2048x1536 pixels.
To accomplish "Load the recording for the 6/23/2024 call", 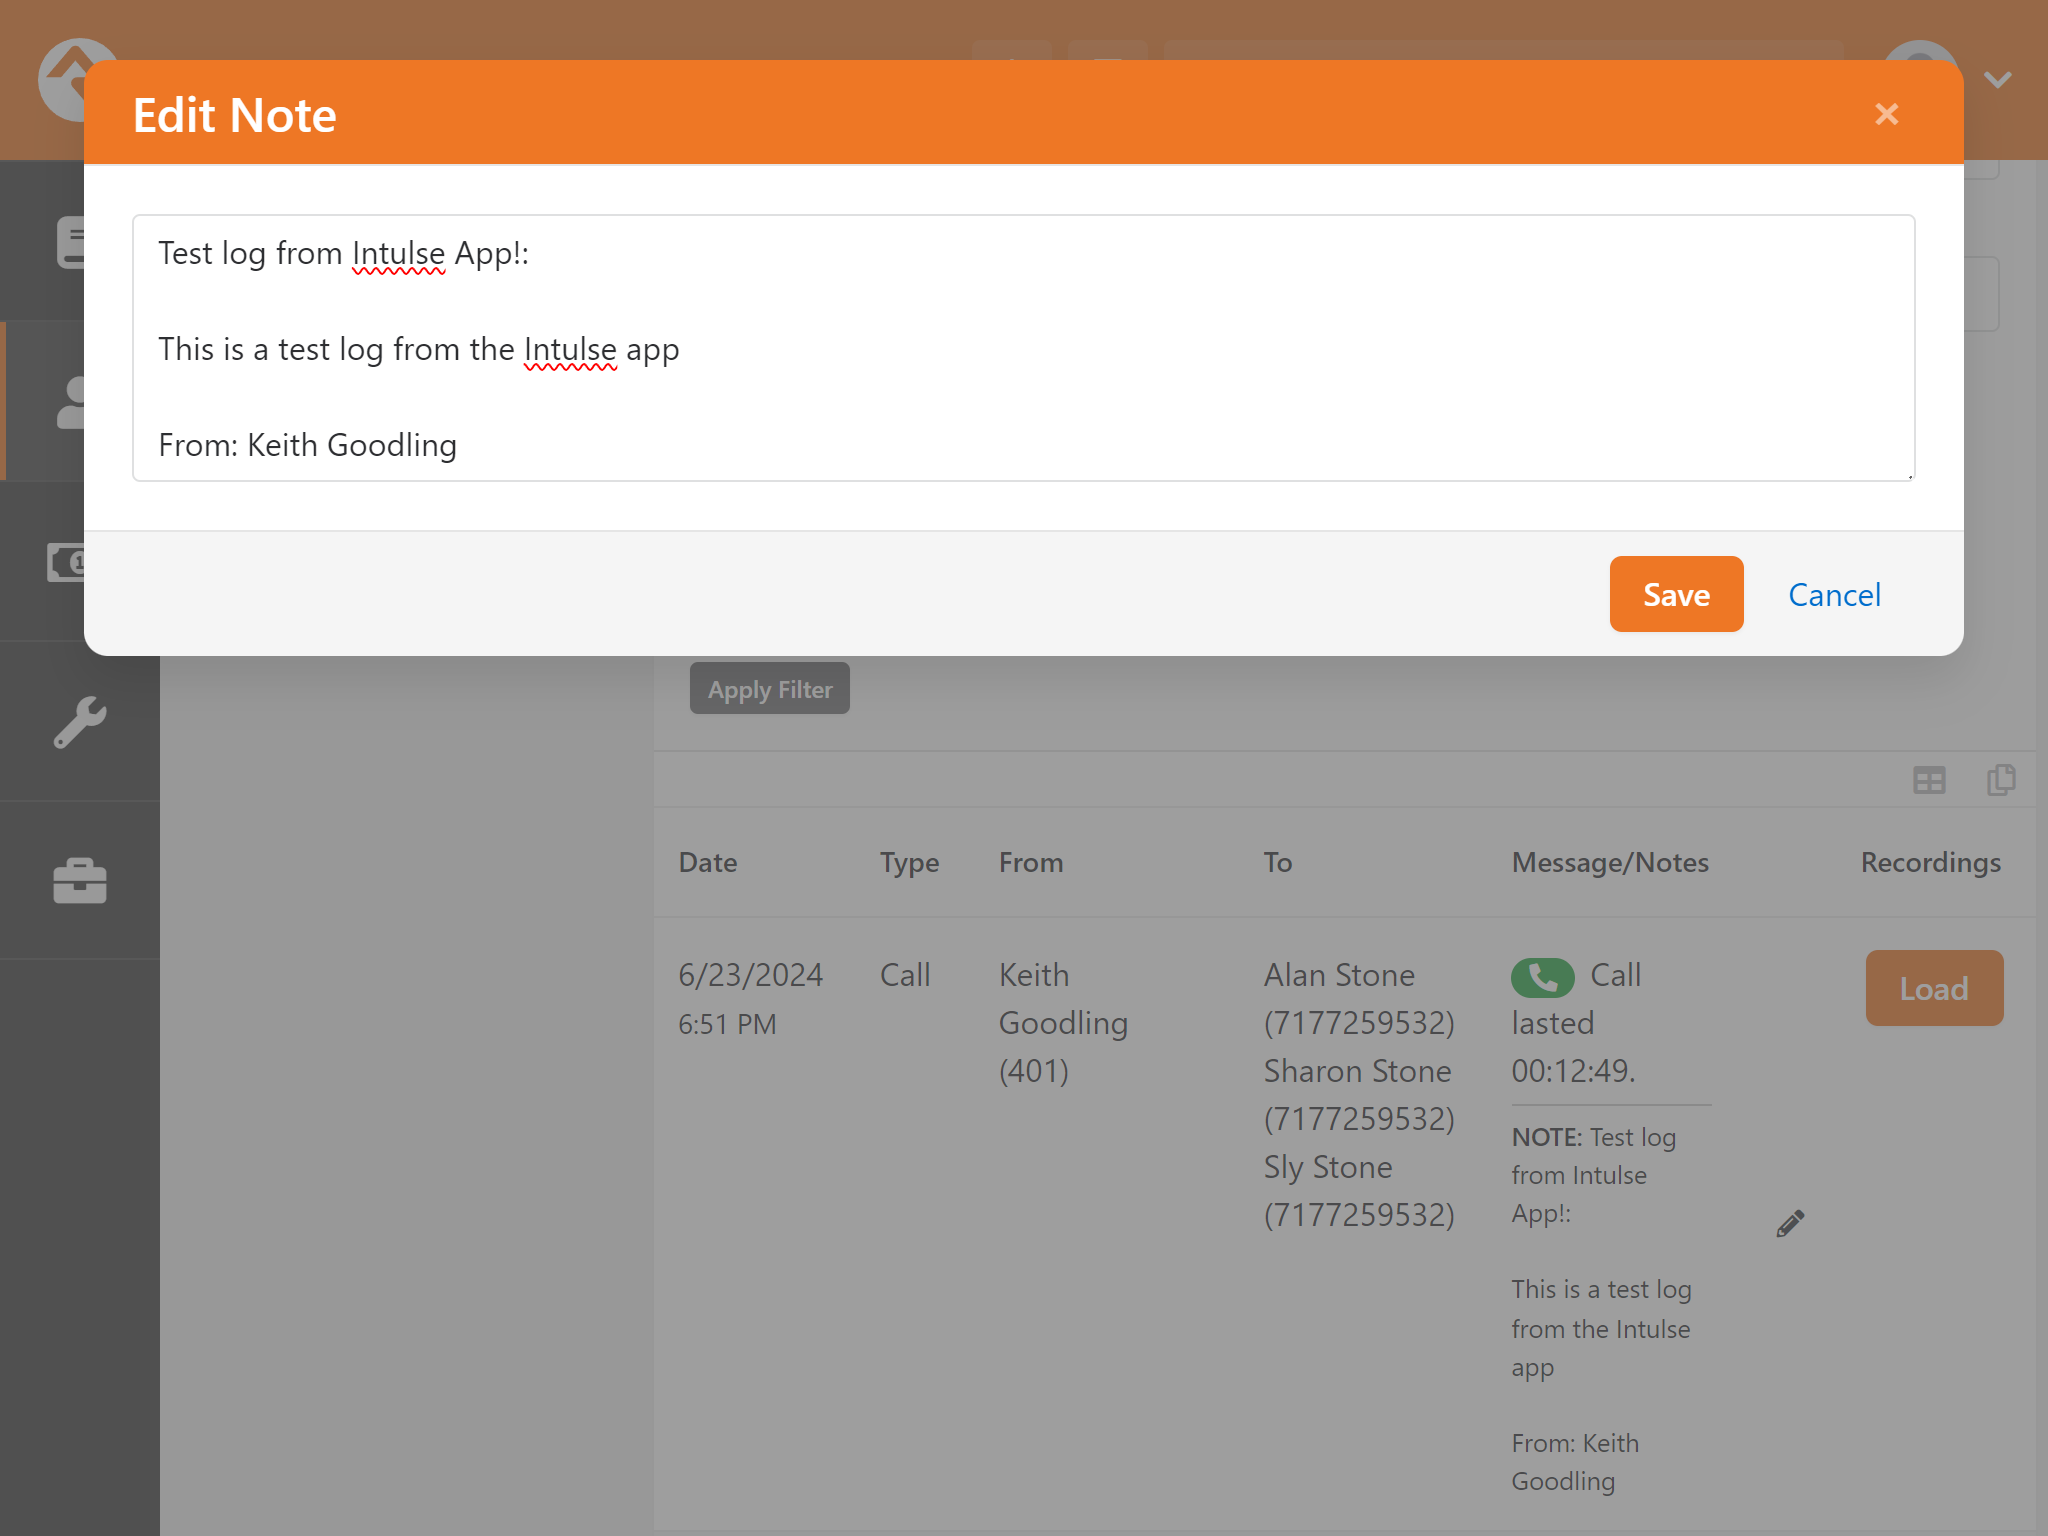I will coord(1934,988).
